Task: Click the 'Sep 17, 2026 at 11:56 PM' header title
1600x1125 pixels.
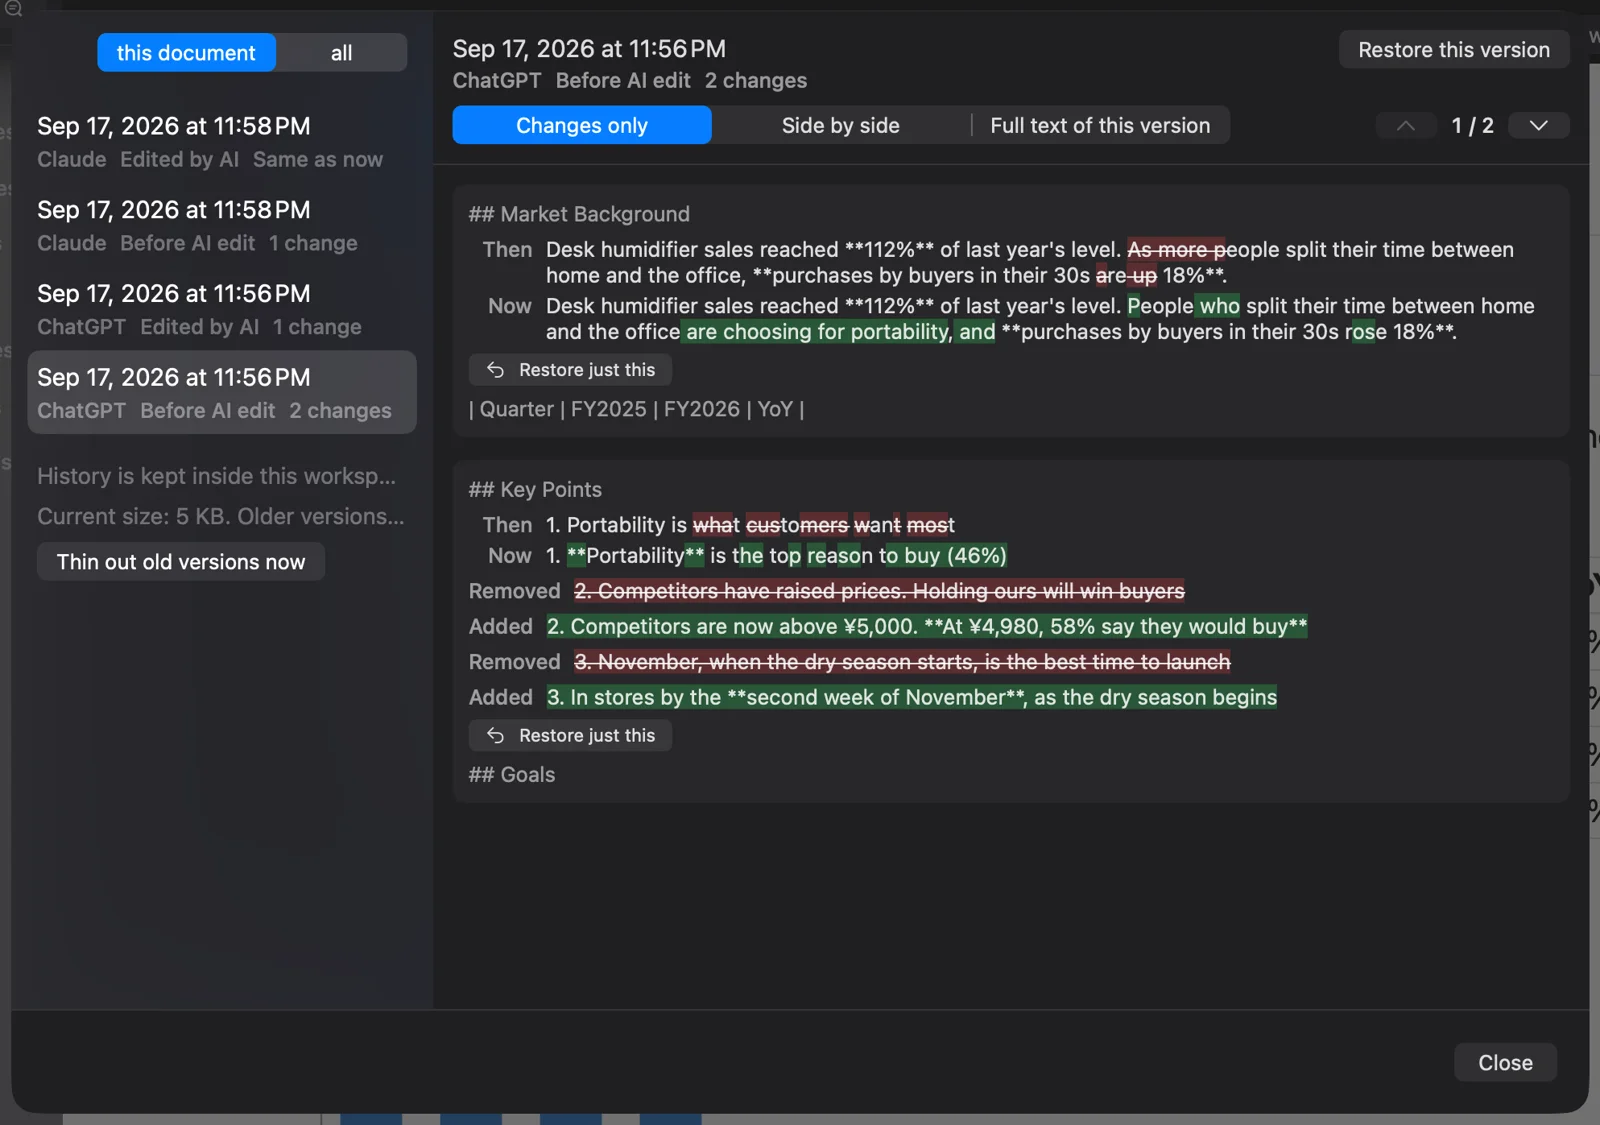Action: click(x=589, y=49)
